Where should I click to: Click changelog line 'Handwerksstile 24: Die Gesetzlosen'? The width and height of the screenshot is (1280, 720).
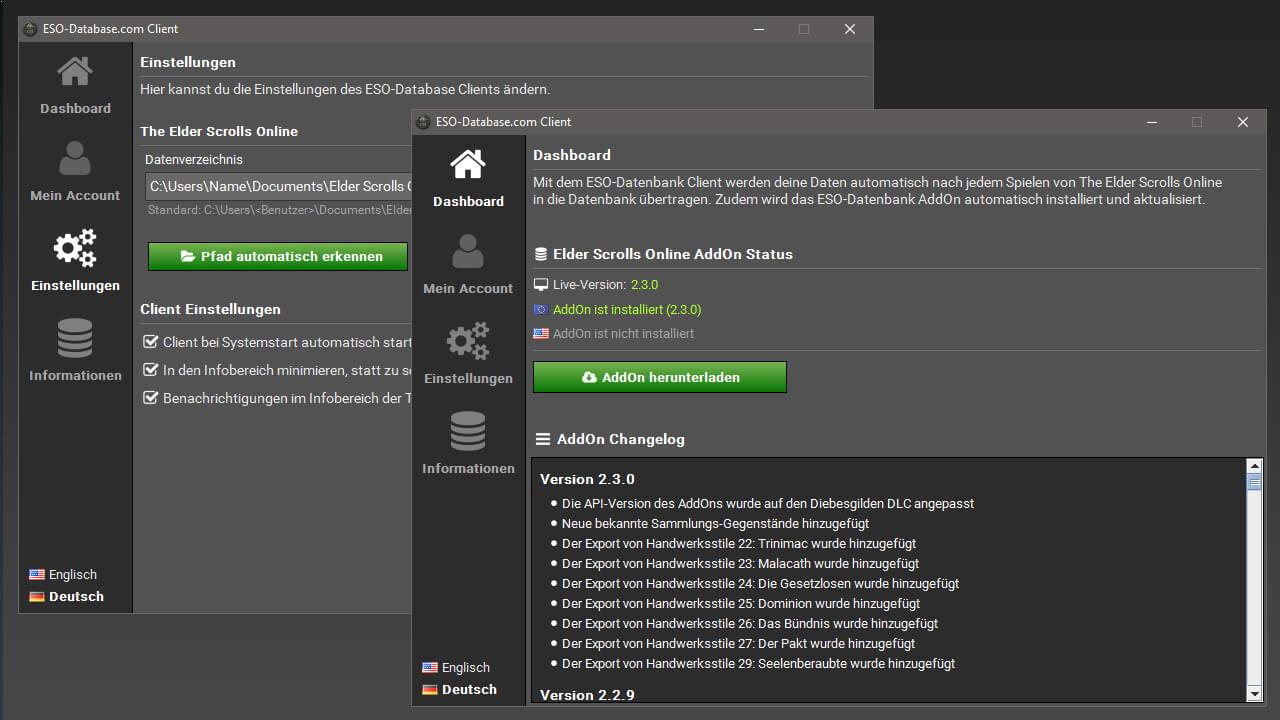pyautogui.click(x=760, y=584)
